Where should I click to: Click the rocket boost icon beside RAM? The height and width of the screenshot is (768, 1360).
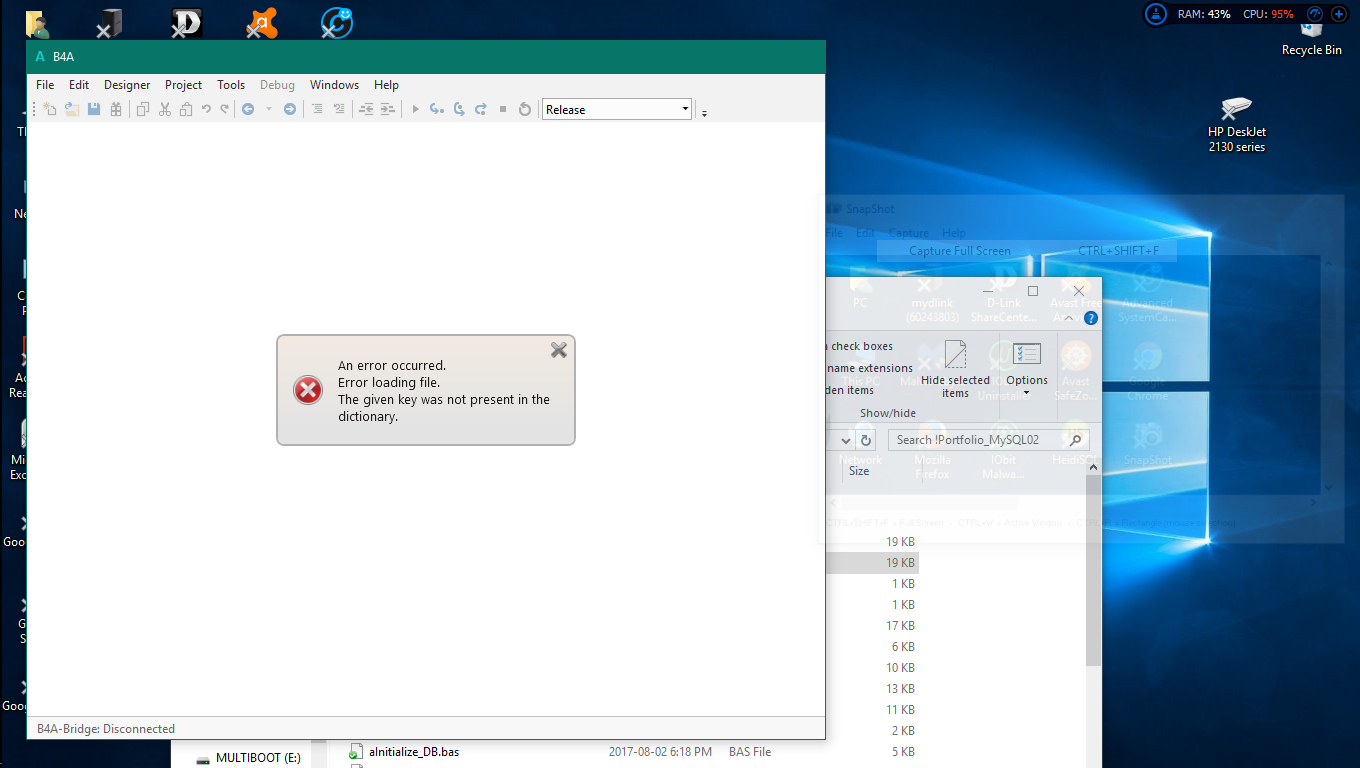click(1157, 14)
